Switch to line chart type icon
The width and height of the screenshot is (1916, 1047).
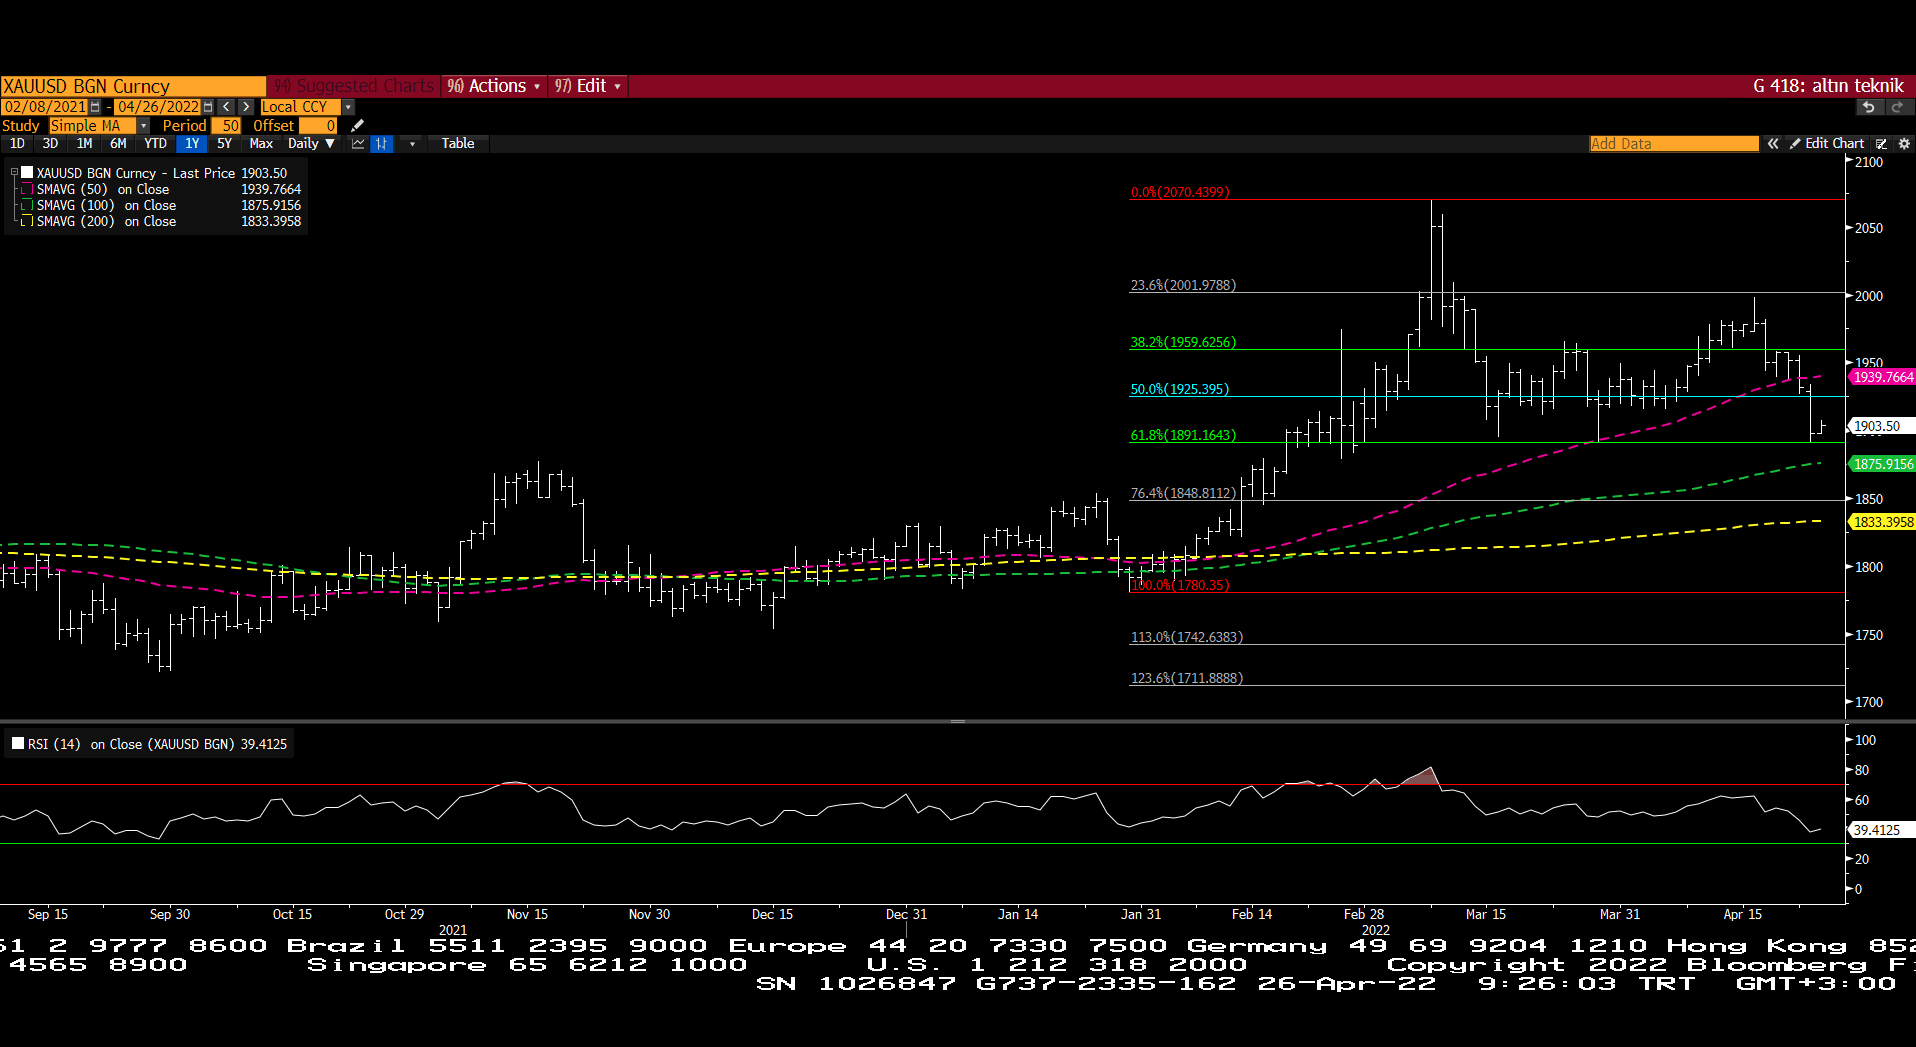point(358,144)
